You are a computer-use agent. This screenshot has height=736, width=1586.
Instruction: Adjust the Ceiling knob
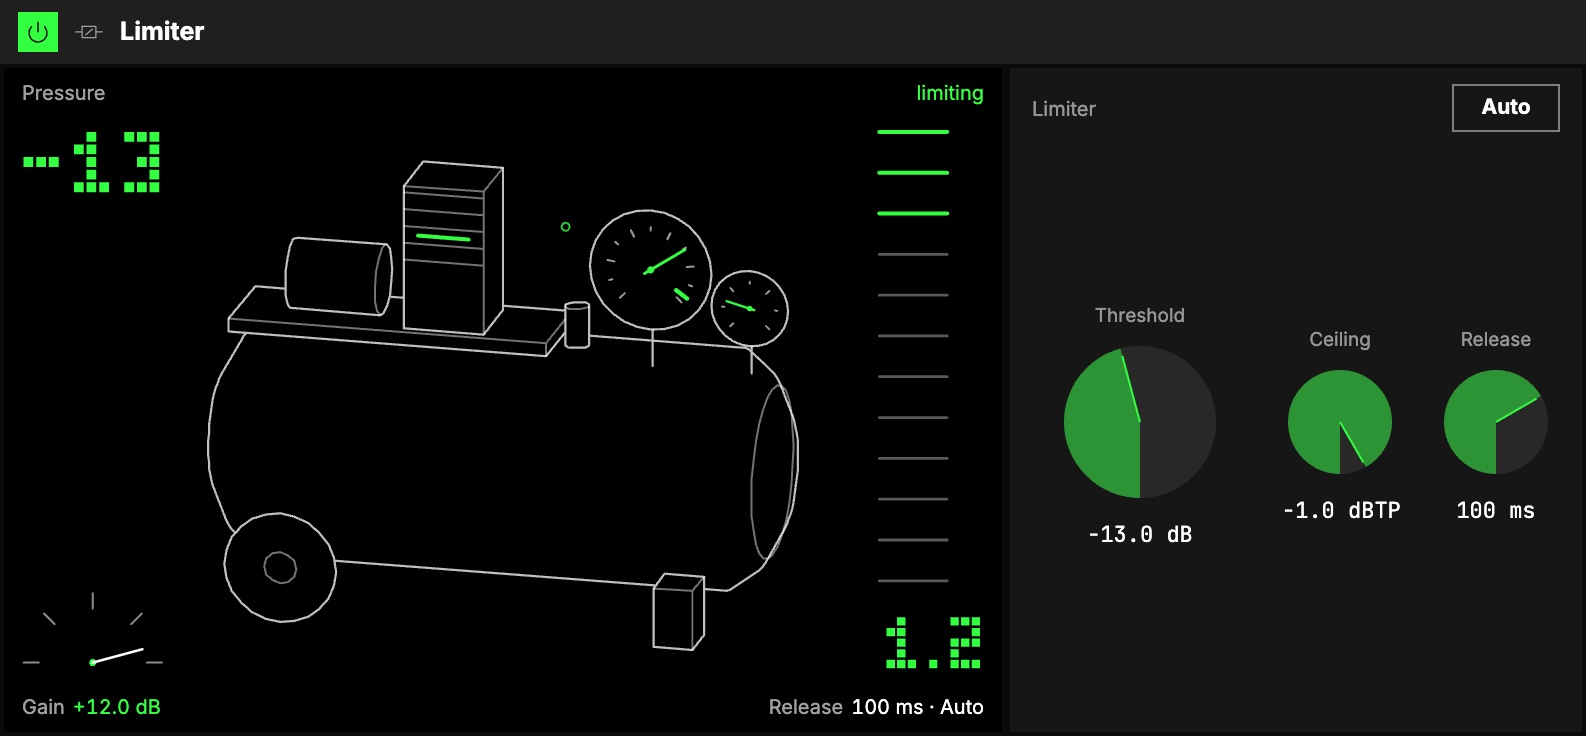1340,422
